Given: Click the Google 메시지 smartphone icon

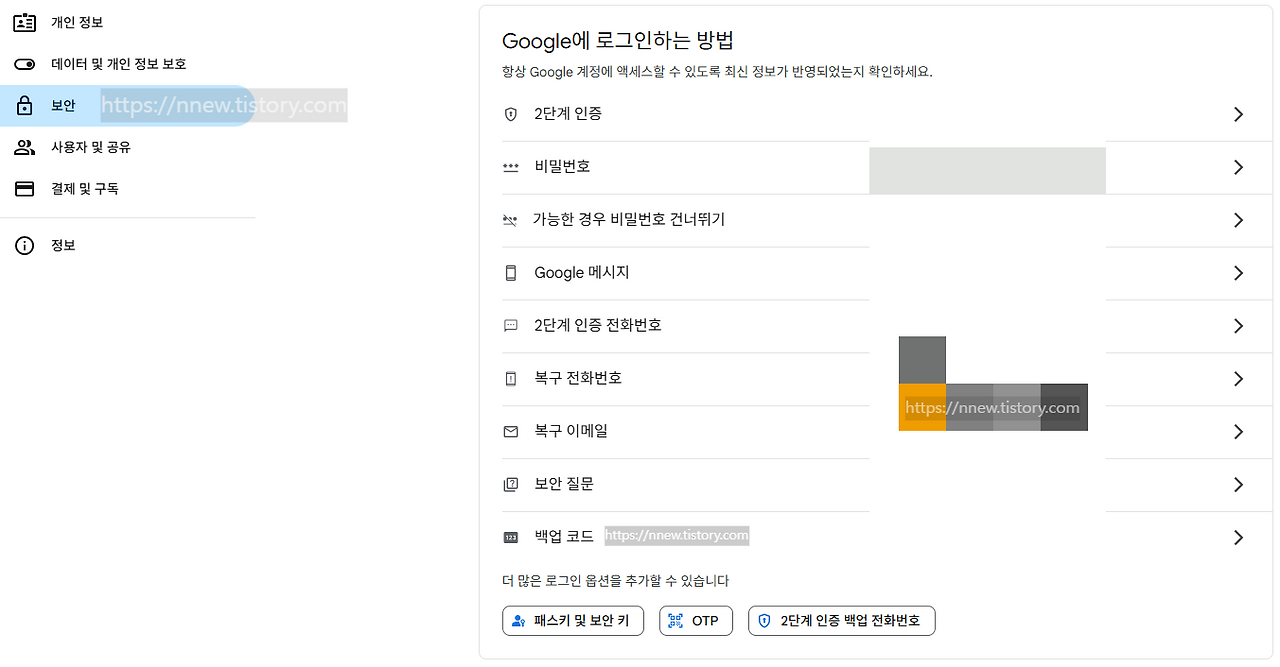Looking at the screenshot, I should (510, 272).
